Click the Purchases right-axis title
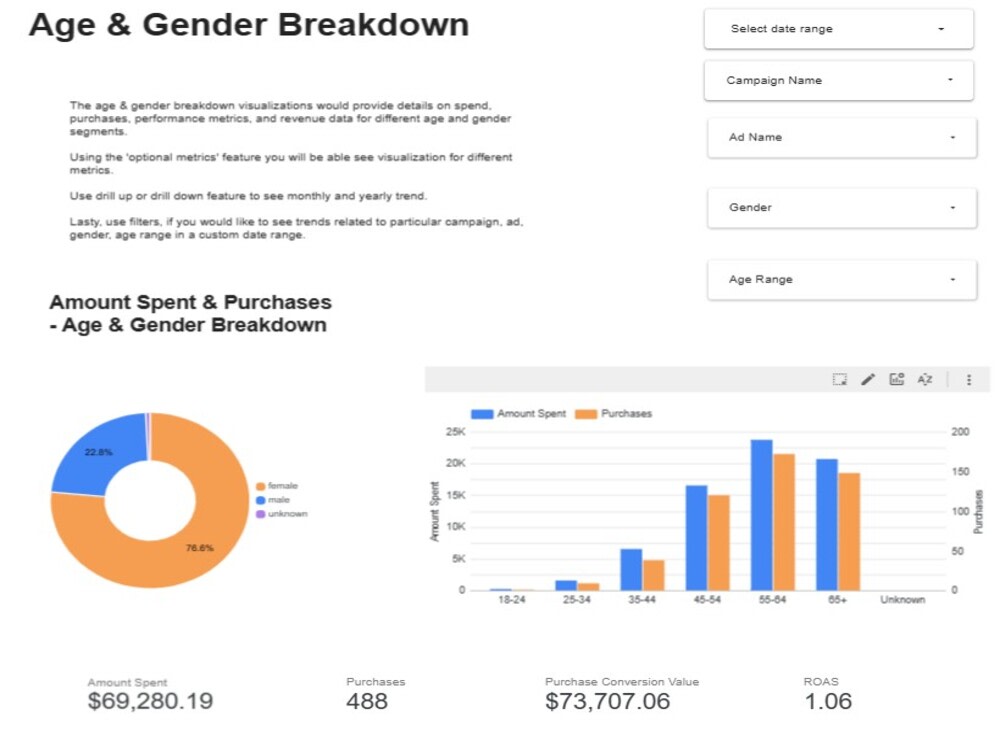Image resolution: width=1000 pixels, height=750 pixels. point(978,511)
